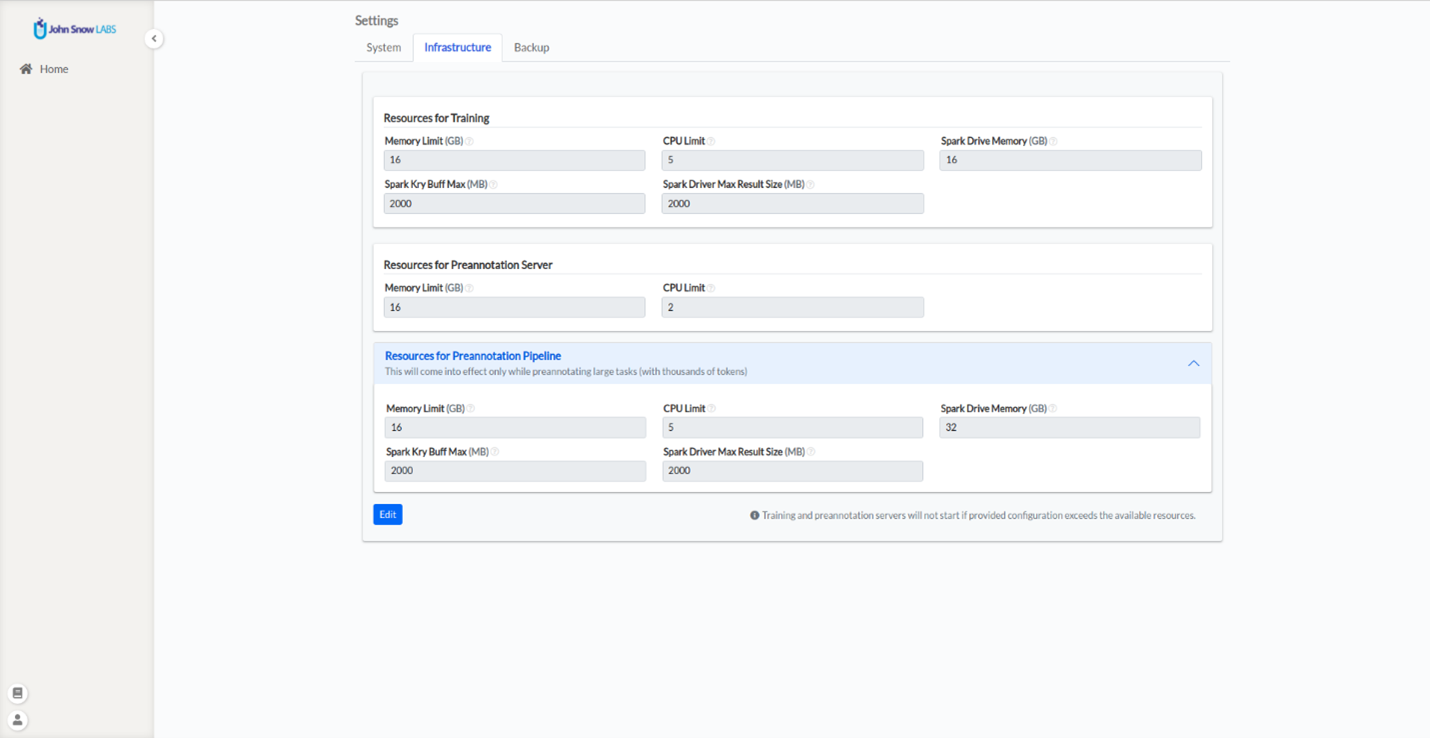Click help icon beside Training Memory Limit (GB)
Image resolution: width=1430 pixels, height=738 pixels.
click(470, 142)
